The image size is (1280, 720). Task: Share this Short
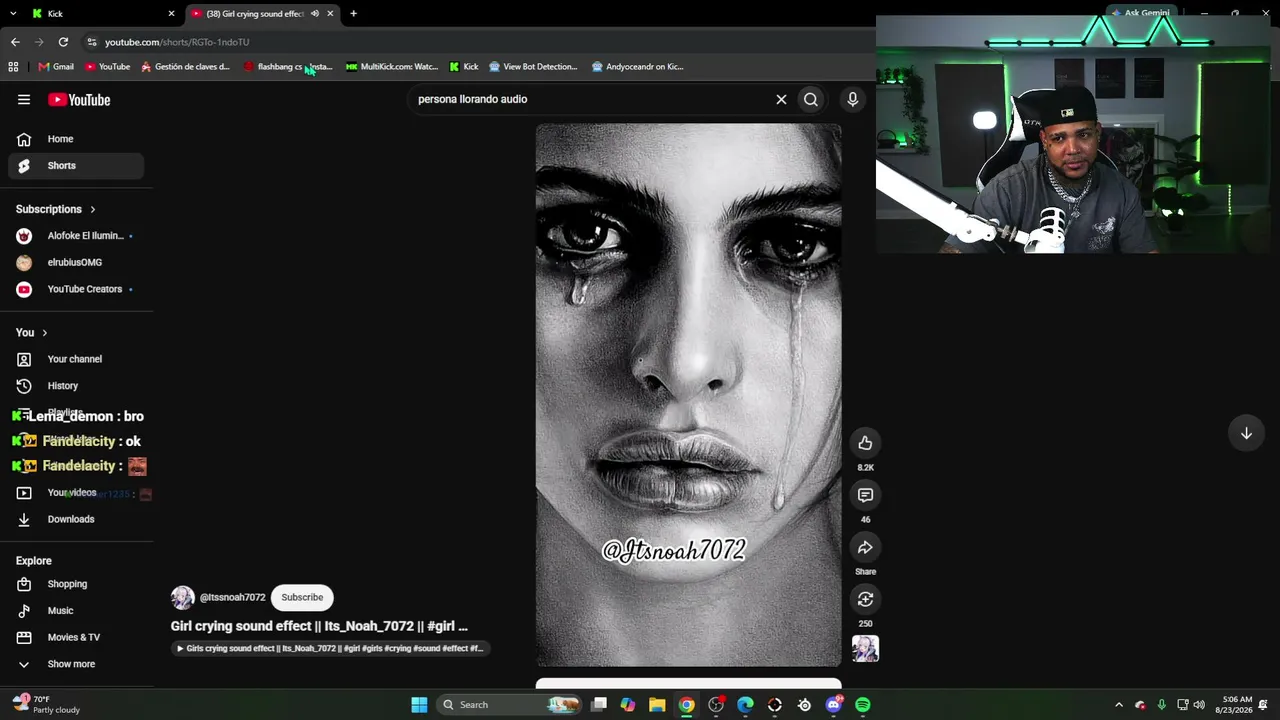[x=865, y=547]
